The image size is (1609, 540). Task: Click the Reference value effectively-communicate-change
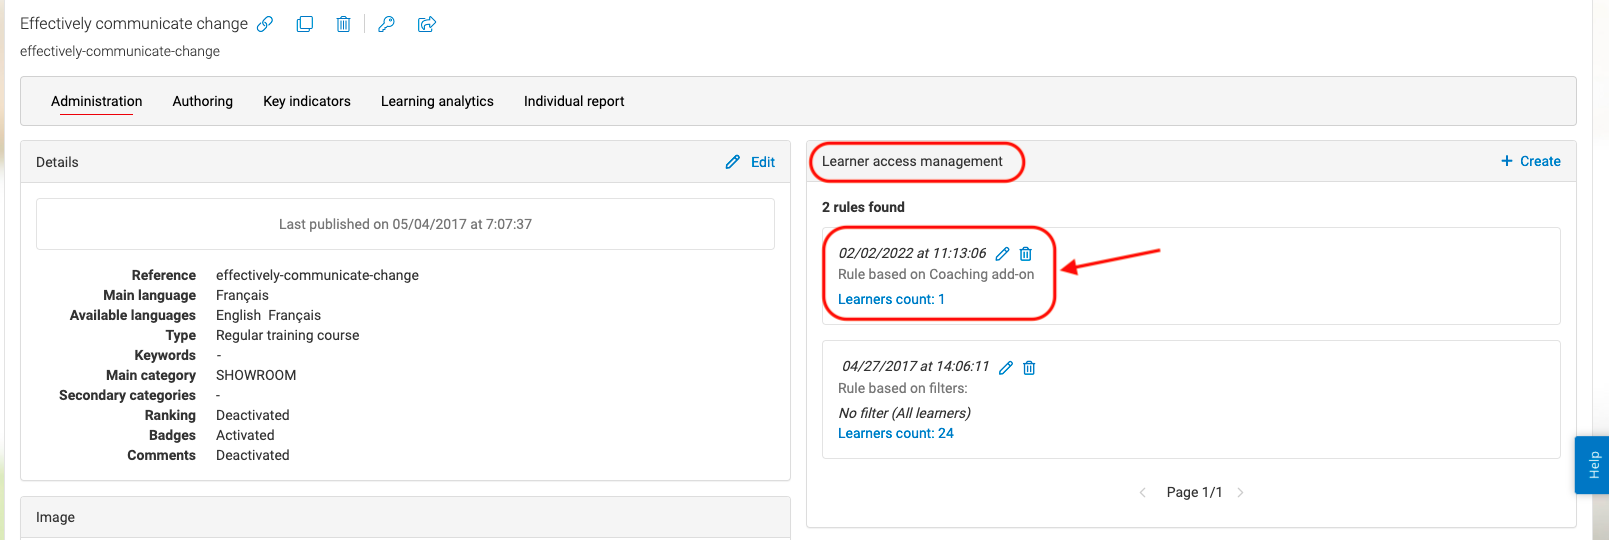[x=317, y=275]
